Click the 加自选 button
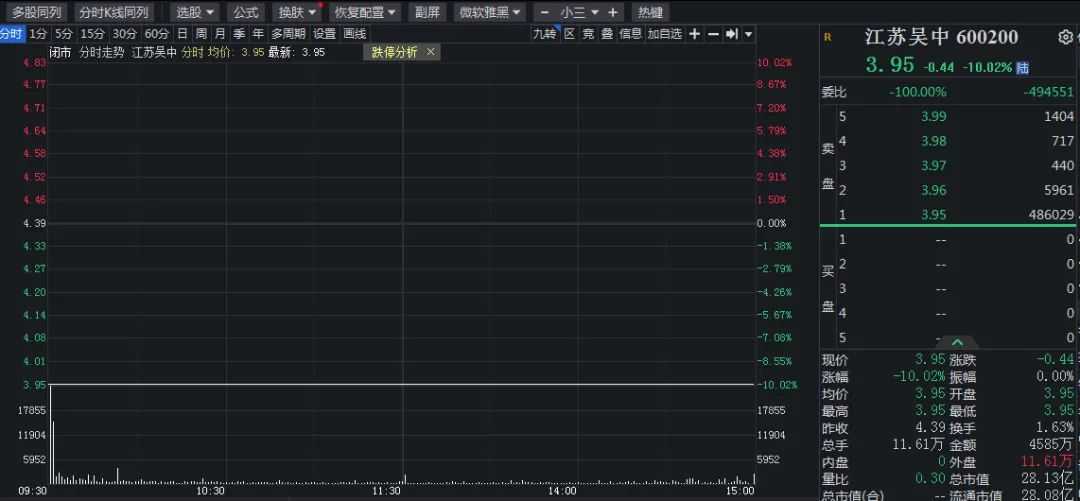This screenshot has height=501, width=1080. [x=664, y=34]
